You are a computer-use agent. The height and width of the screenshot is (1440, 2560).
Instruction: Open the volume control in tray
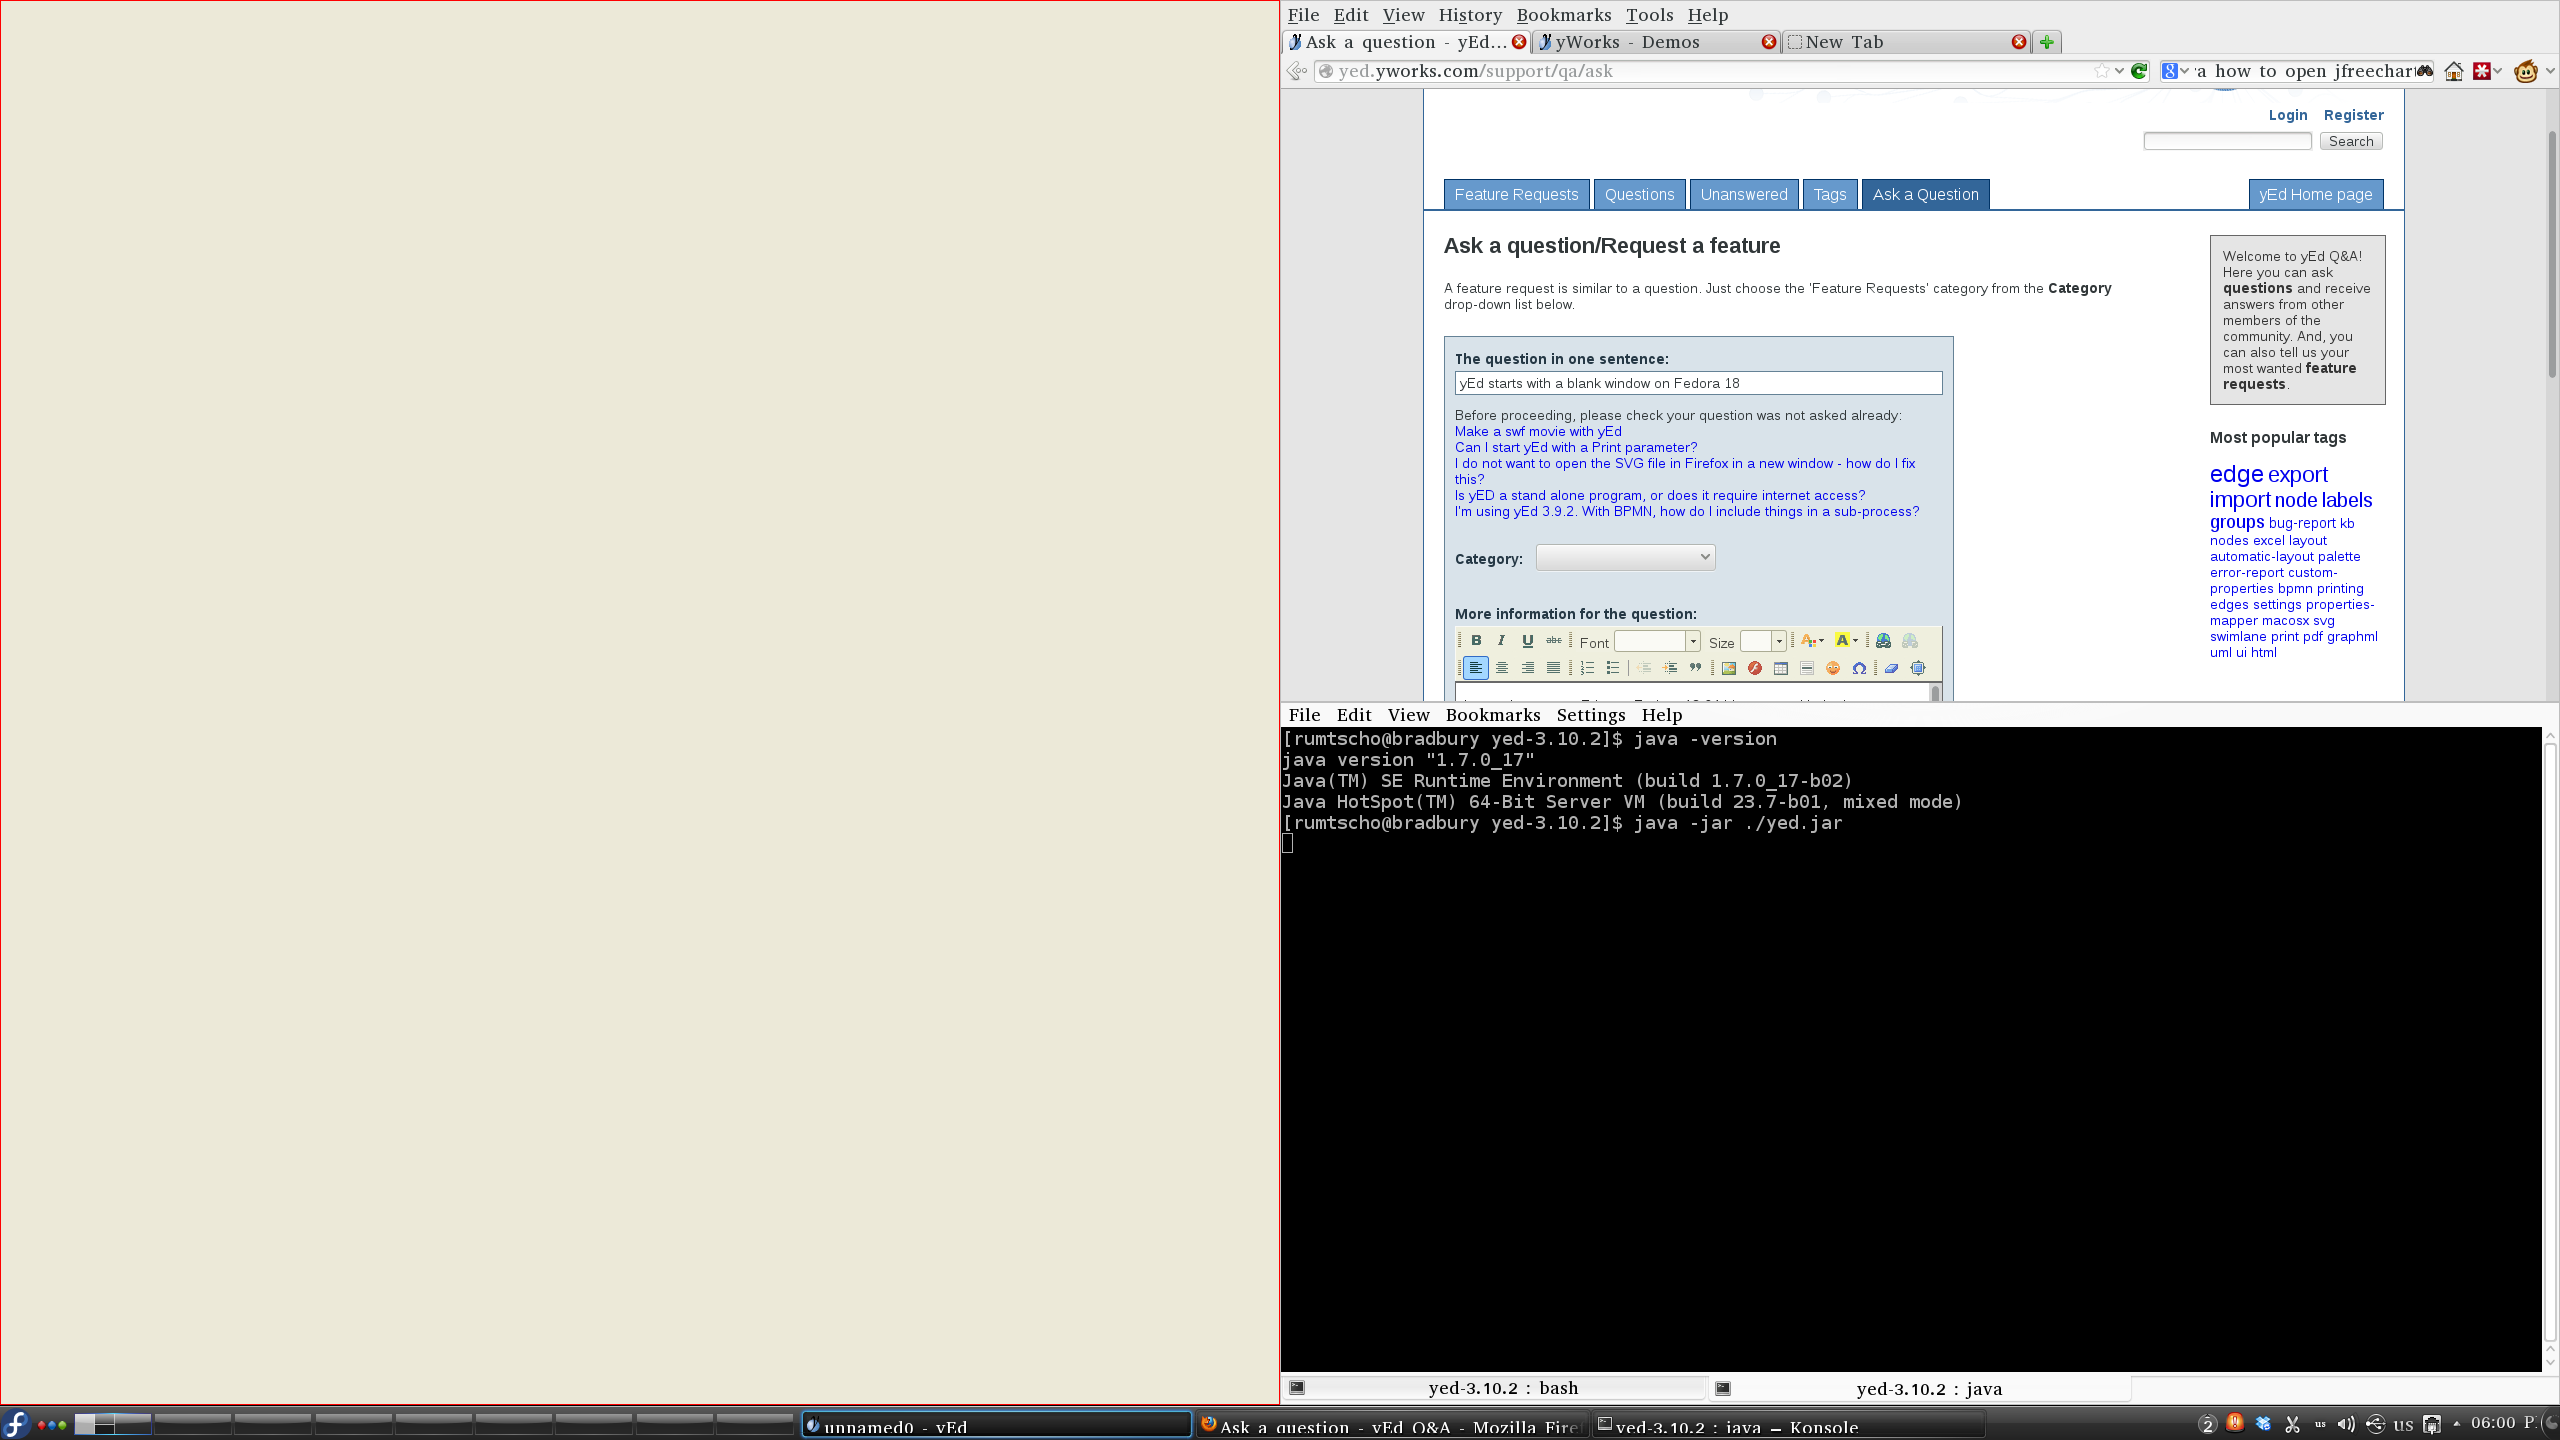point(2346,1424)
